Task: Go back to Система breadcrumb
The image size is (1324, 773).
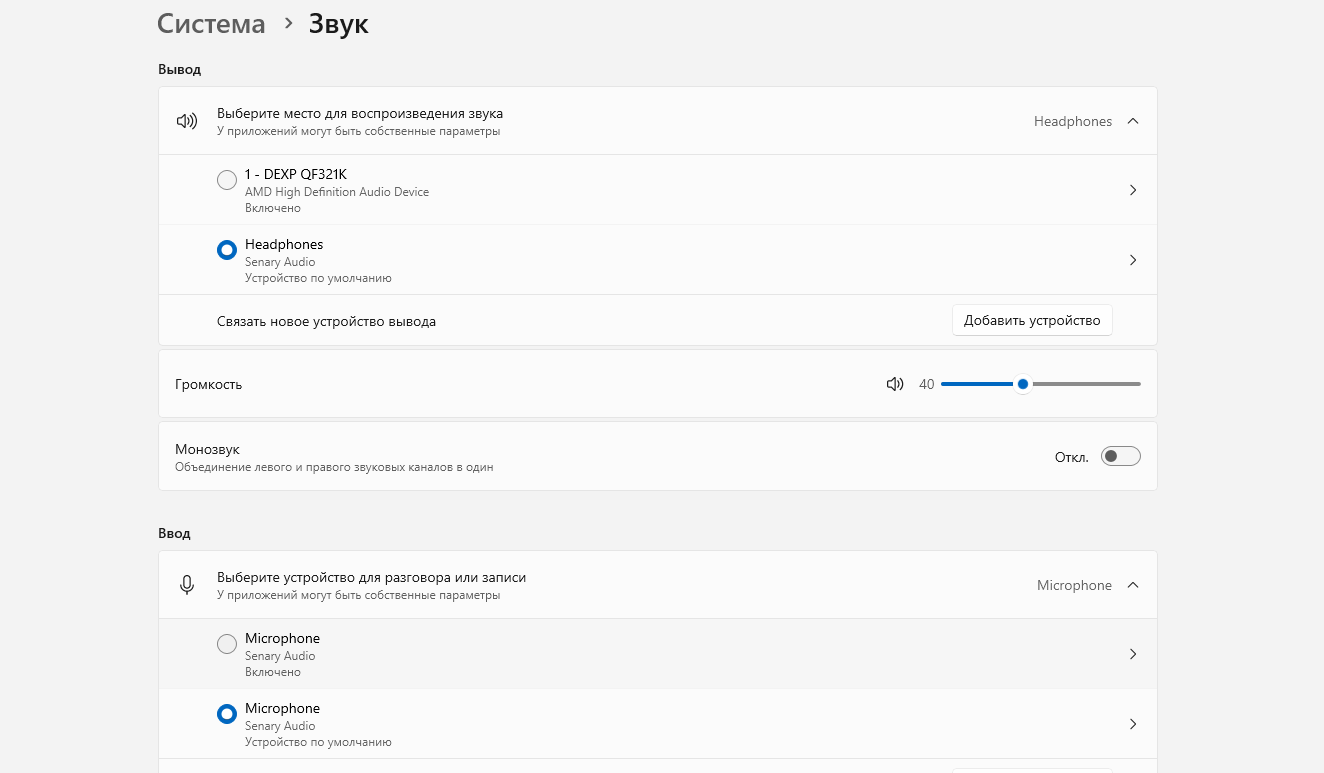Action: point(211,24)
